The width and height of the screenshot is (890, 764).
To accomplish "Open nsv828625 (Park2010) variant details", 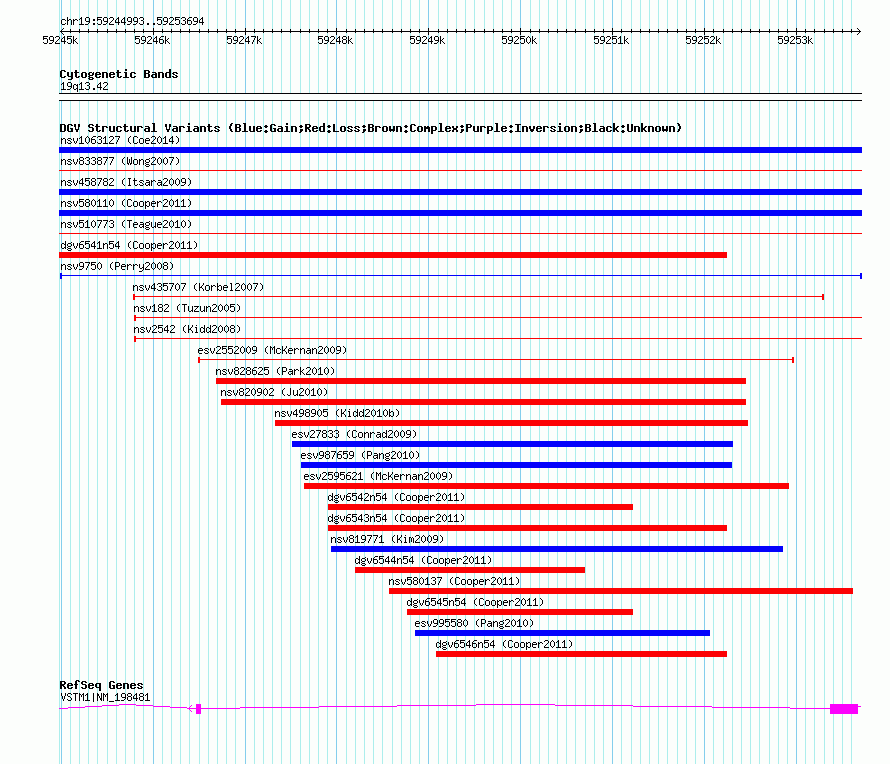I will pyautogui.click(x=275, y=371).
